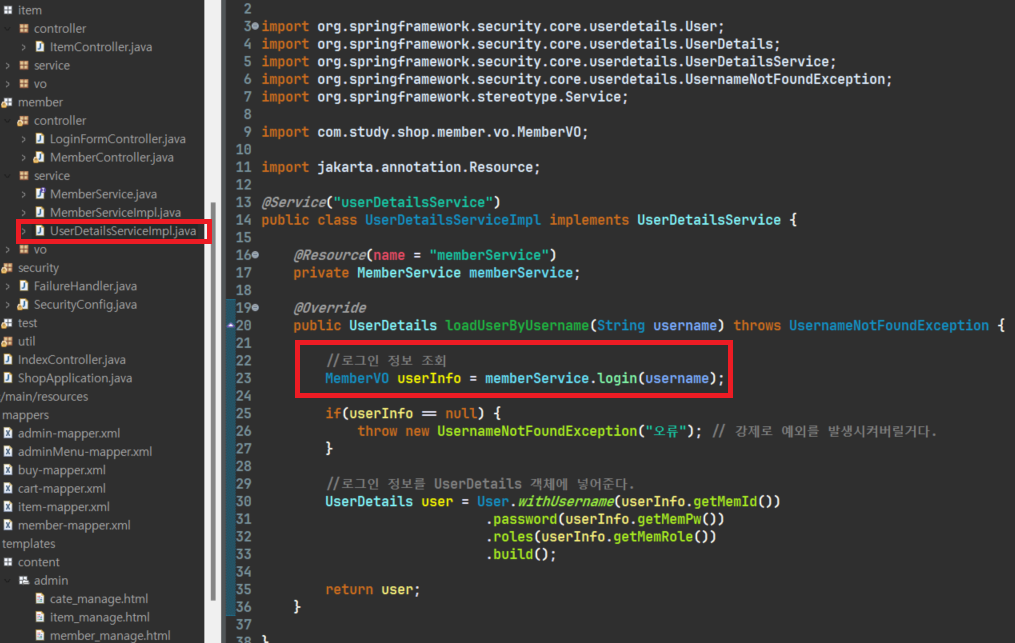Expand the MemberController.java node
Image resolution: width=1015 pixels, height=643 pixels.
tap(23, 157)
